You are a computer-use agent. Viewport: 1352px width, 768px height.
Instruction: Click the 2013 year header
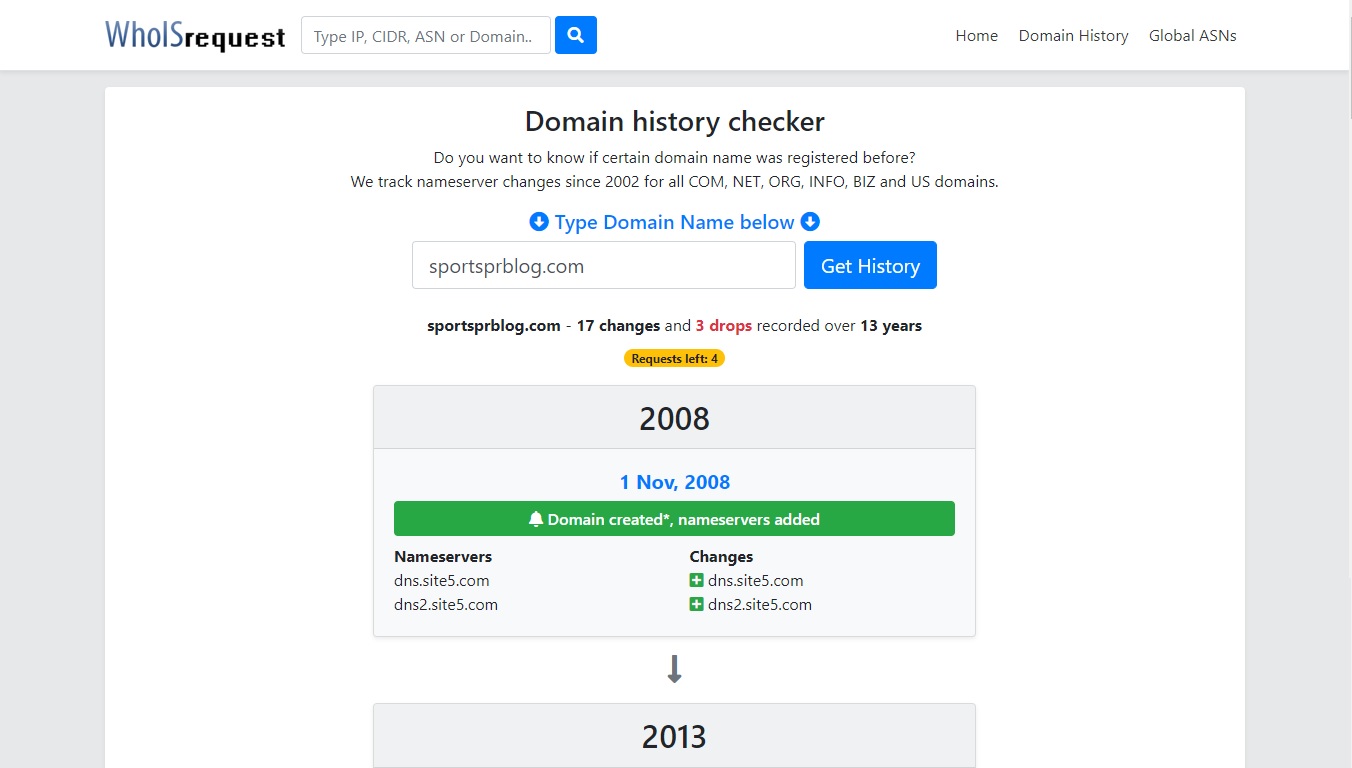[674, 736]
